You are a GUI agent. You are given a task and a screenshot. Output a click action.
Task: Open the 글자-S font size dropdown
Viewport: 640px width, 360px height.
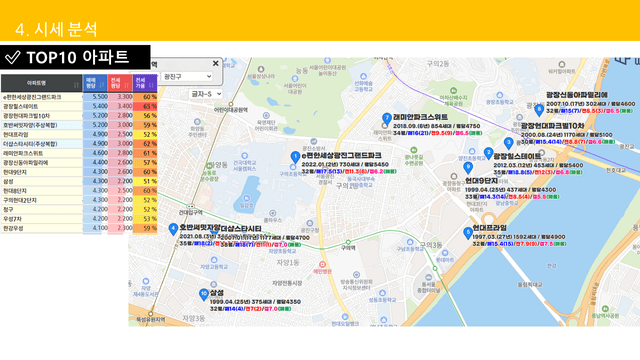(x=205, y=94)
